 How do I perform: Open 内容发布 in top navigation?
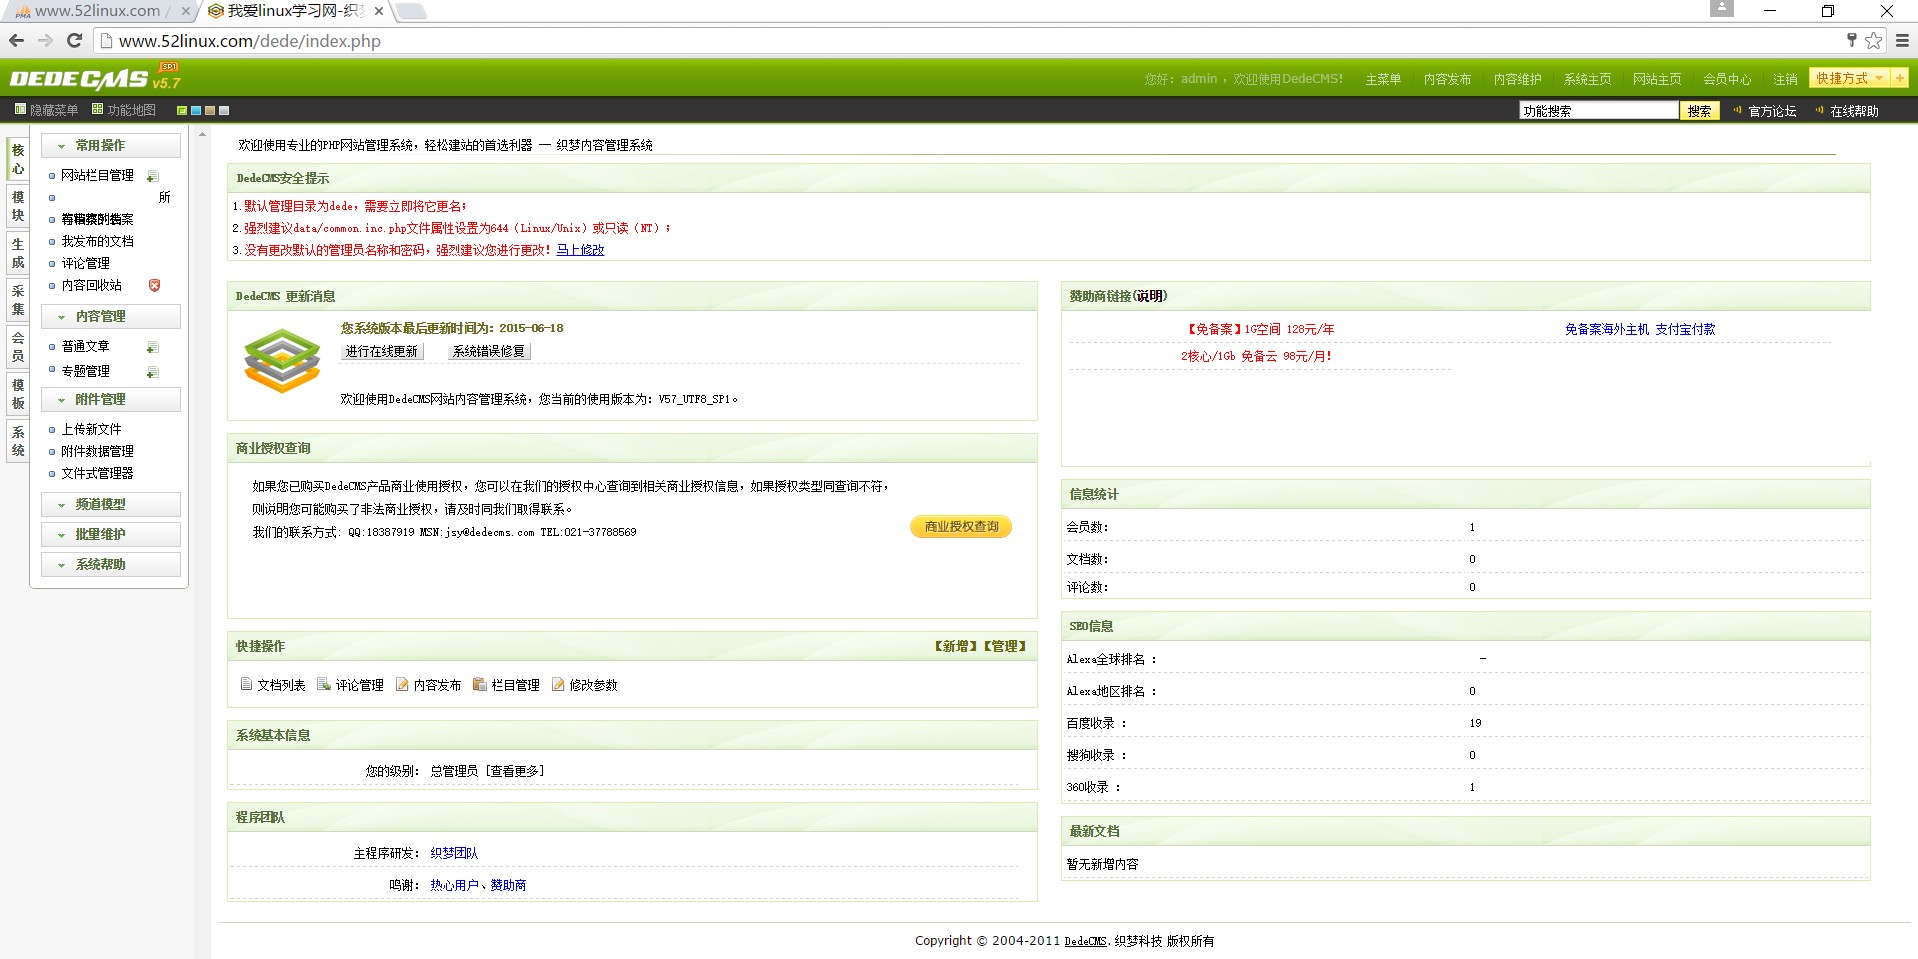tap(1447, 79)
